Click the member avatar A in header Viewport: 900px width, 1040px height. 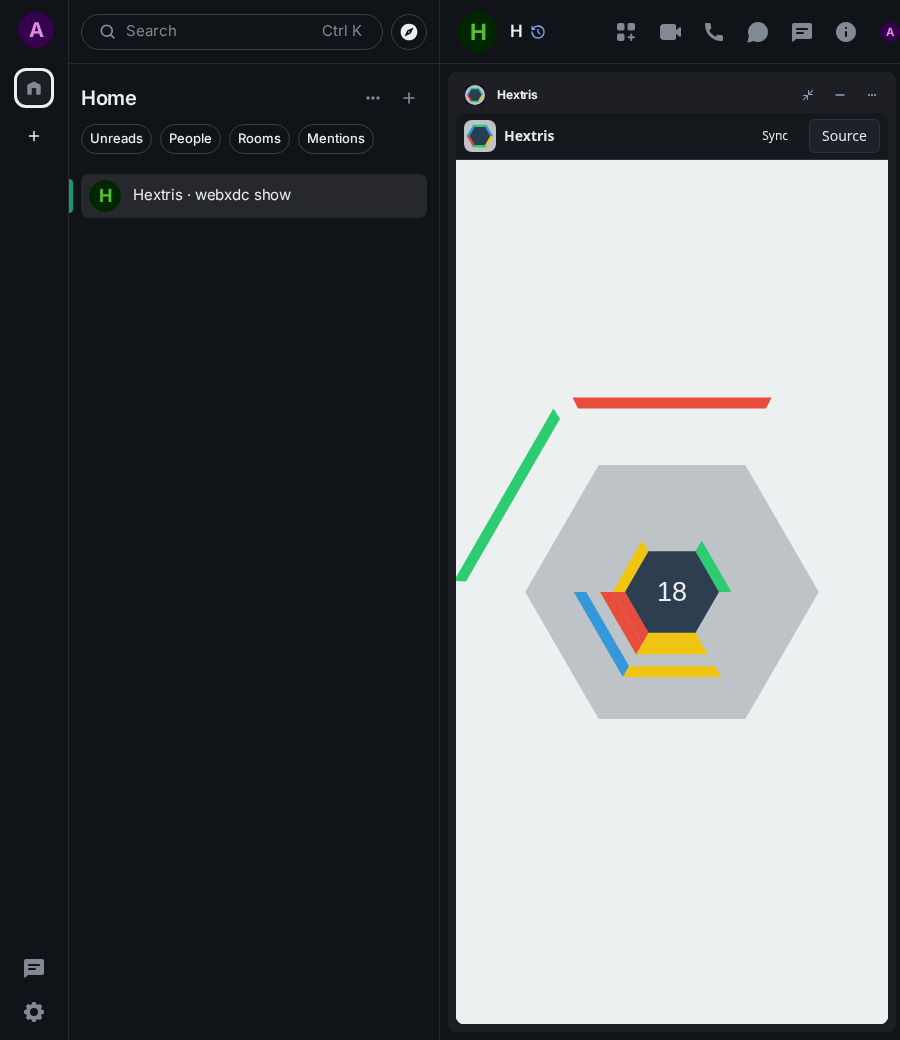click(x=889, y=32)
